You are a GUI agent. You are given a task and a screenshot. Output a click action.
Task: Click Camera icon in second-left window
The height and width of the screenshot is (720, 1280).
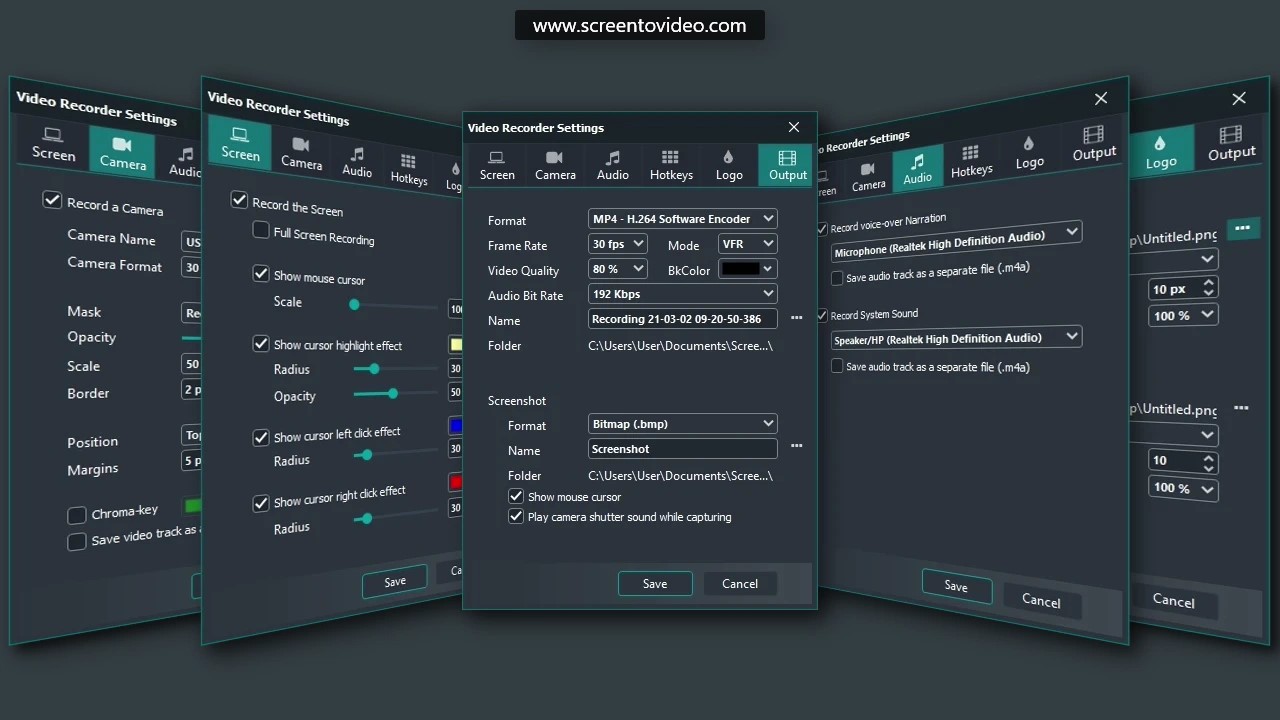point(300,144)
